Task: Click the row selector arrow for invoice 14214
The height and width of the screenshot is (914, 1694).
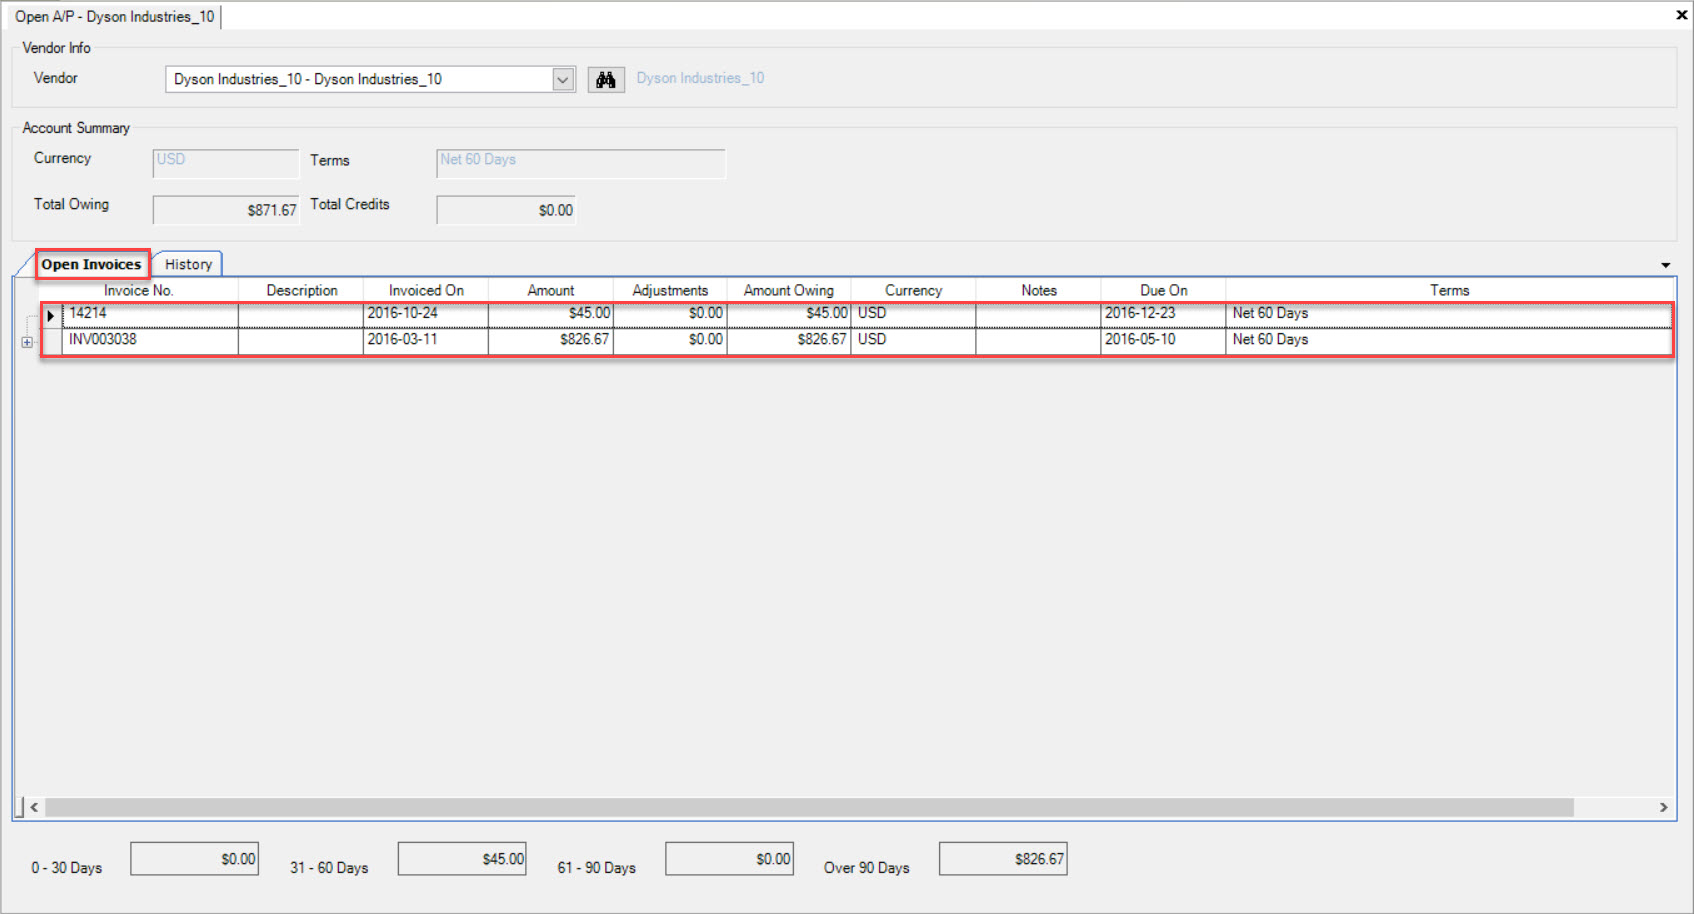Action: point(51,315)
